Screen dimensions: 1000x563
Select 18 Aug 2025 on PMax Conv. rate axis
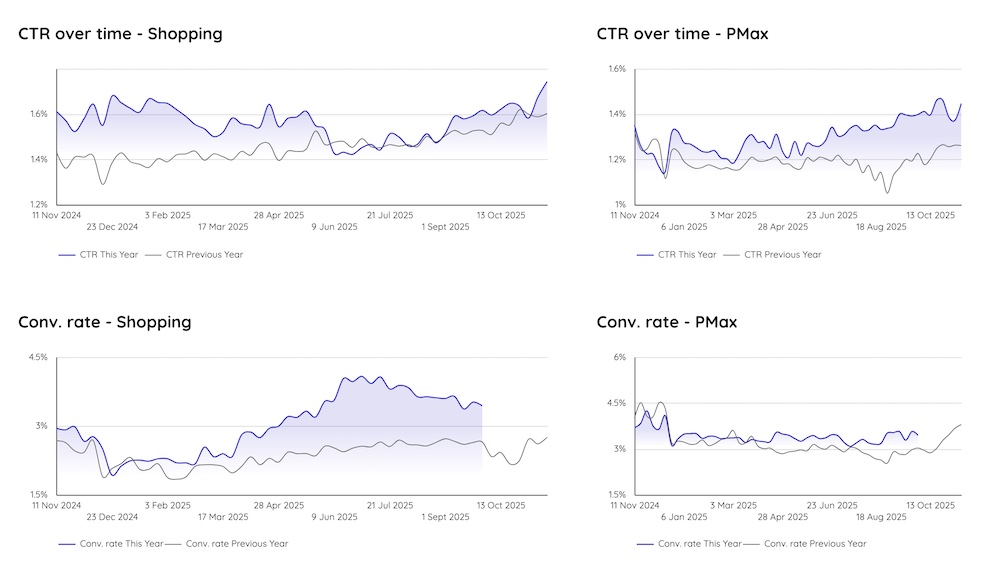coord(882,517)
